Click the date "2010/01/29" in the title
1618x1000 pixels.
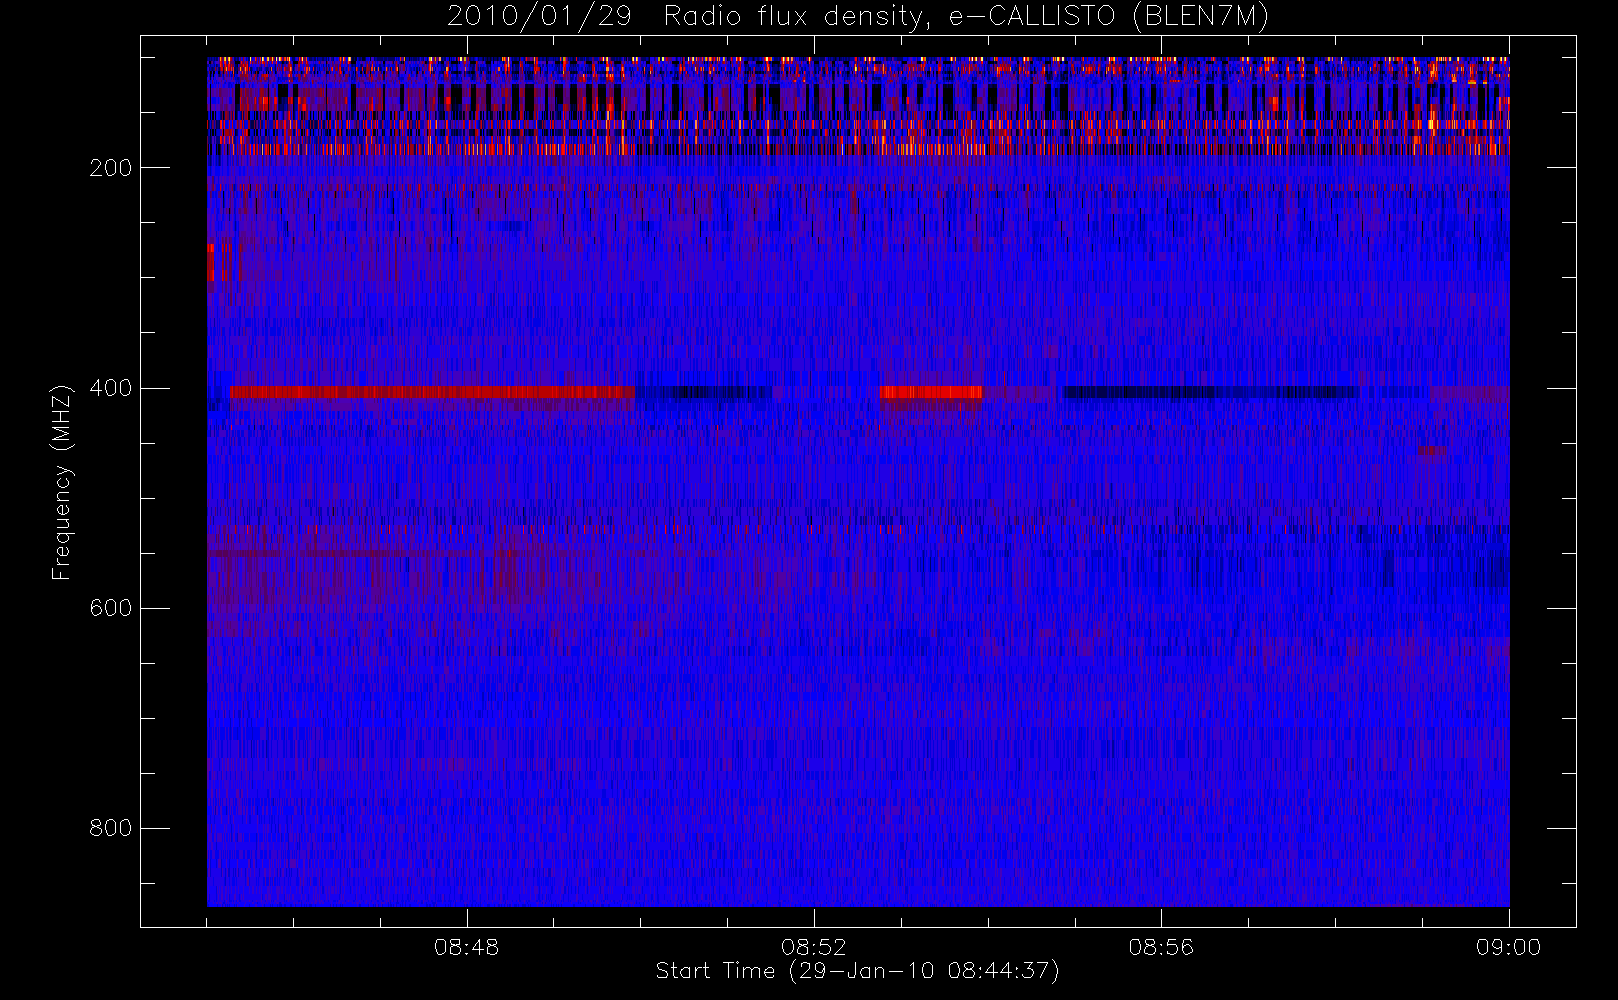pos(539,17)
